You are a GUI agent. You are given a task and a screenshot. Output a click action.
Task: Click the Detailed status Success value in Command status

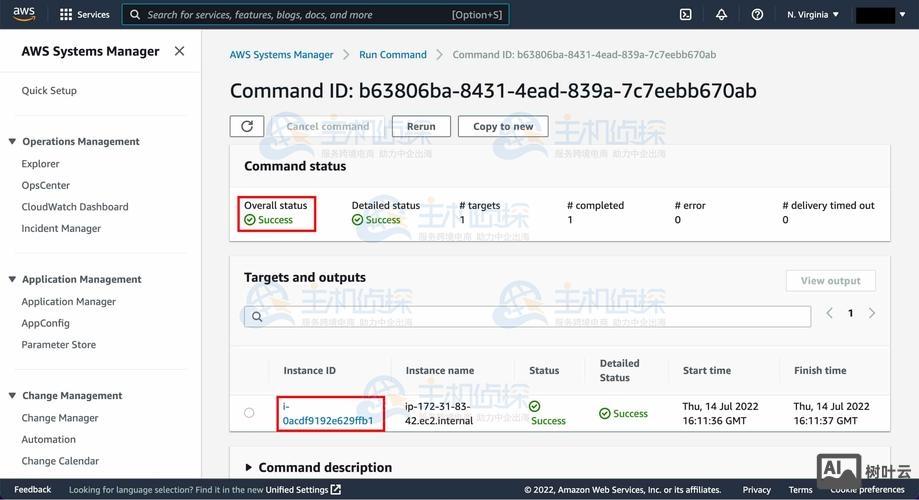point(376,220)
